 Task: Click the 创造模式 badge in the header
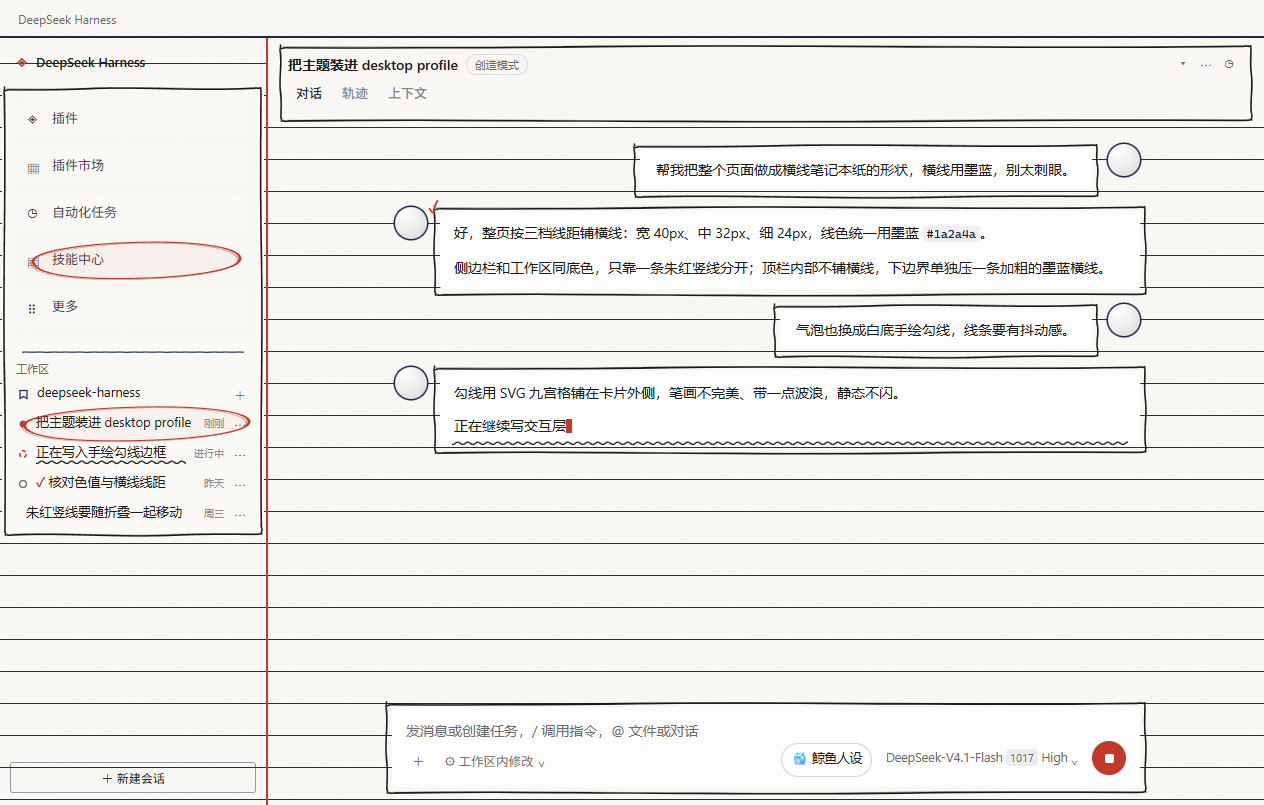click(497, 65)
